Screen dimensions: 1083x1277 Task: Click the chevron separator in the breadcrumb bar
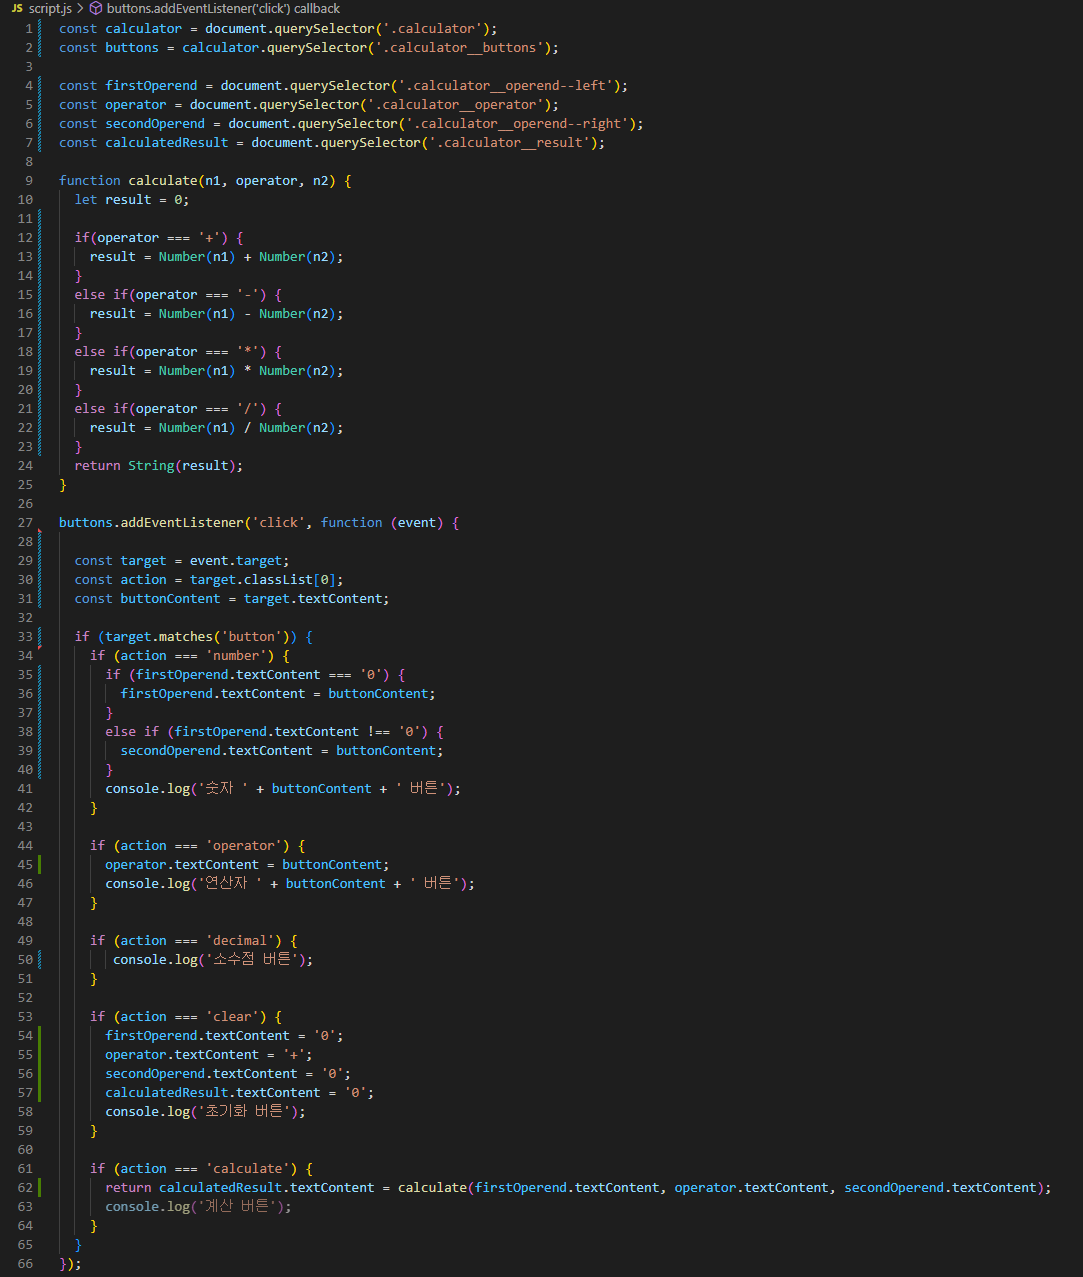[x=79, y=8]
